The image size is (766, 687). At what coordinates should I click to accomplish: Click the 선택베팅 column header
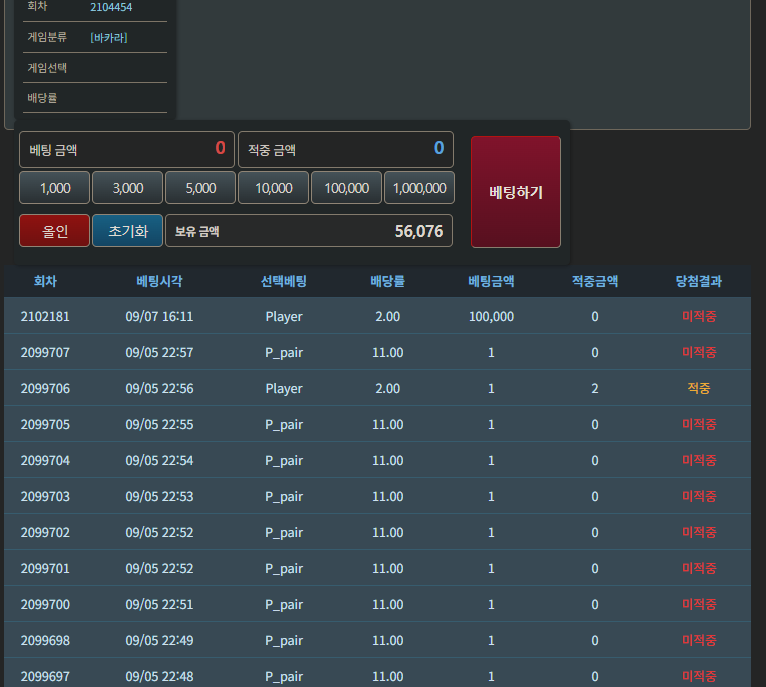(x=284, y=281)
